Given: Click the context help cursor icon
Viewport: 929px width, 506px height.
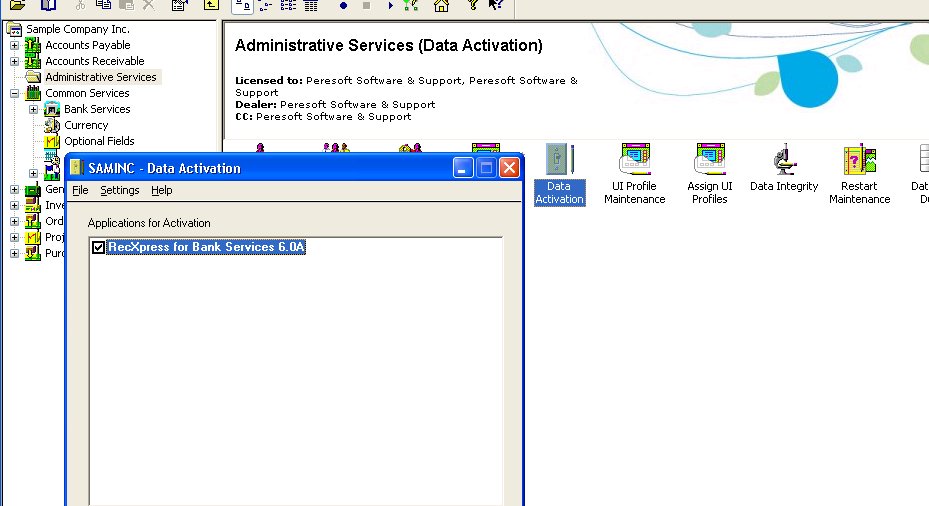Looking at the screenshot, I should [495, 5].
